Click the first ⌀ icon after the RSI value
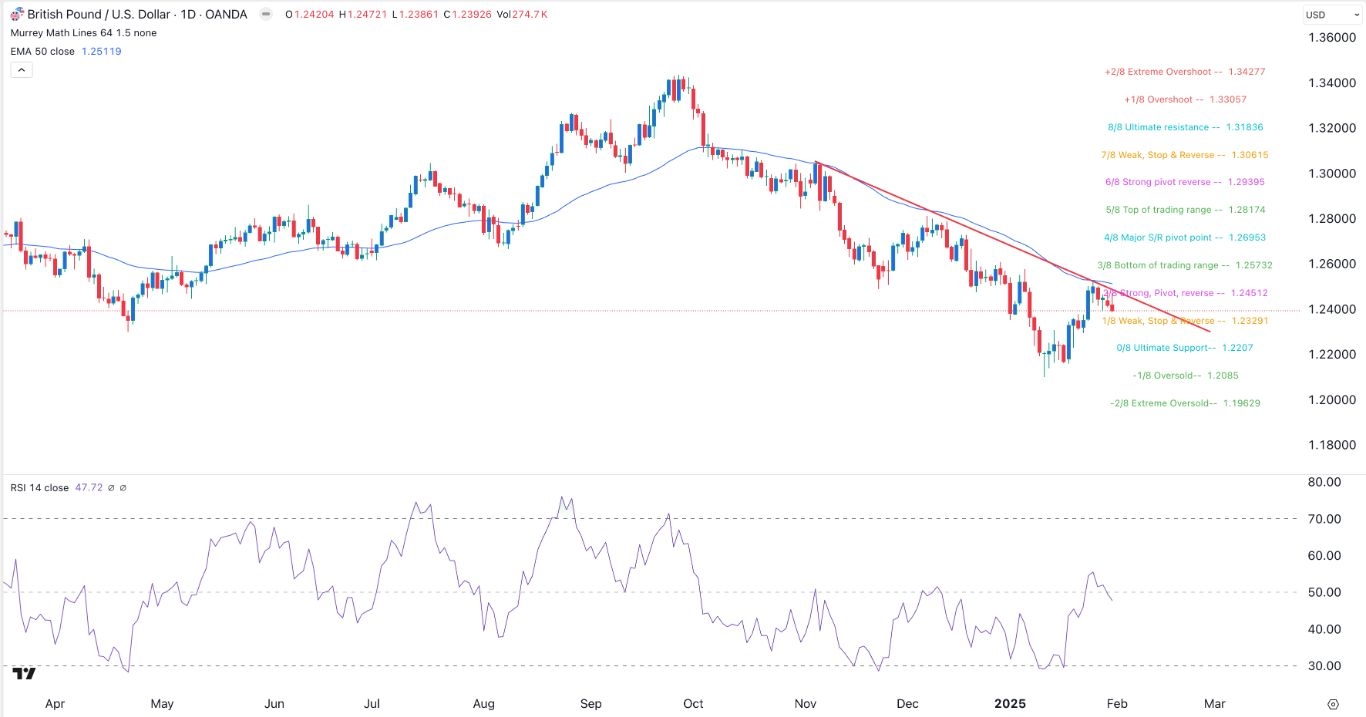Viewport: 1366px width, 717px height. (111, 487)
